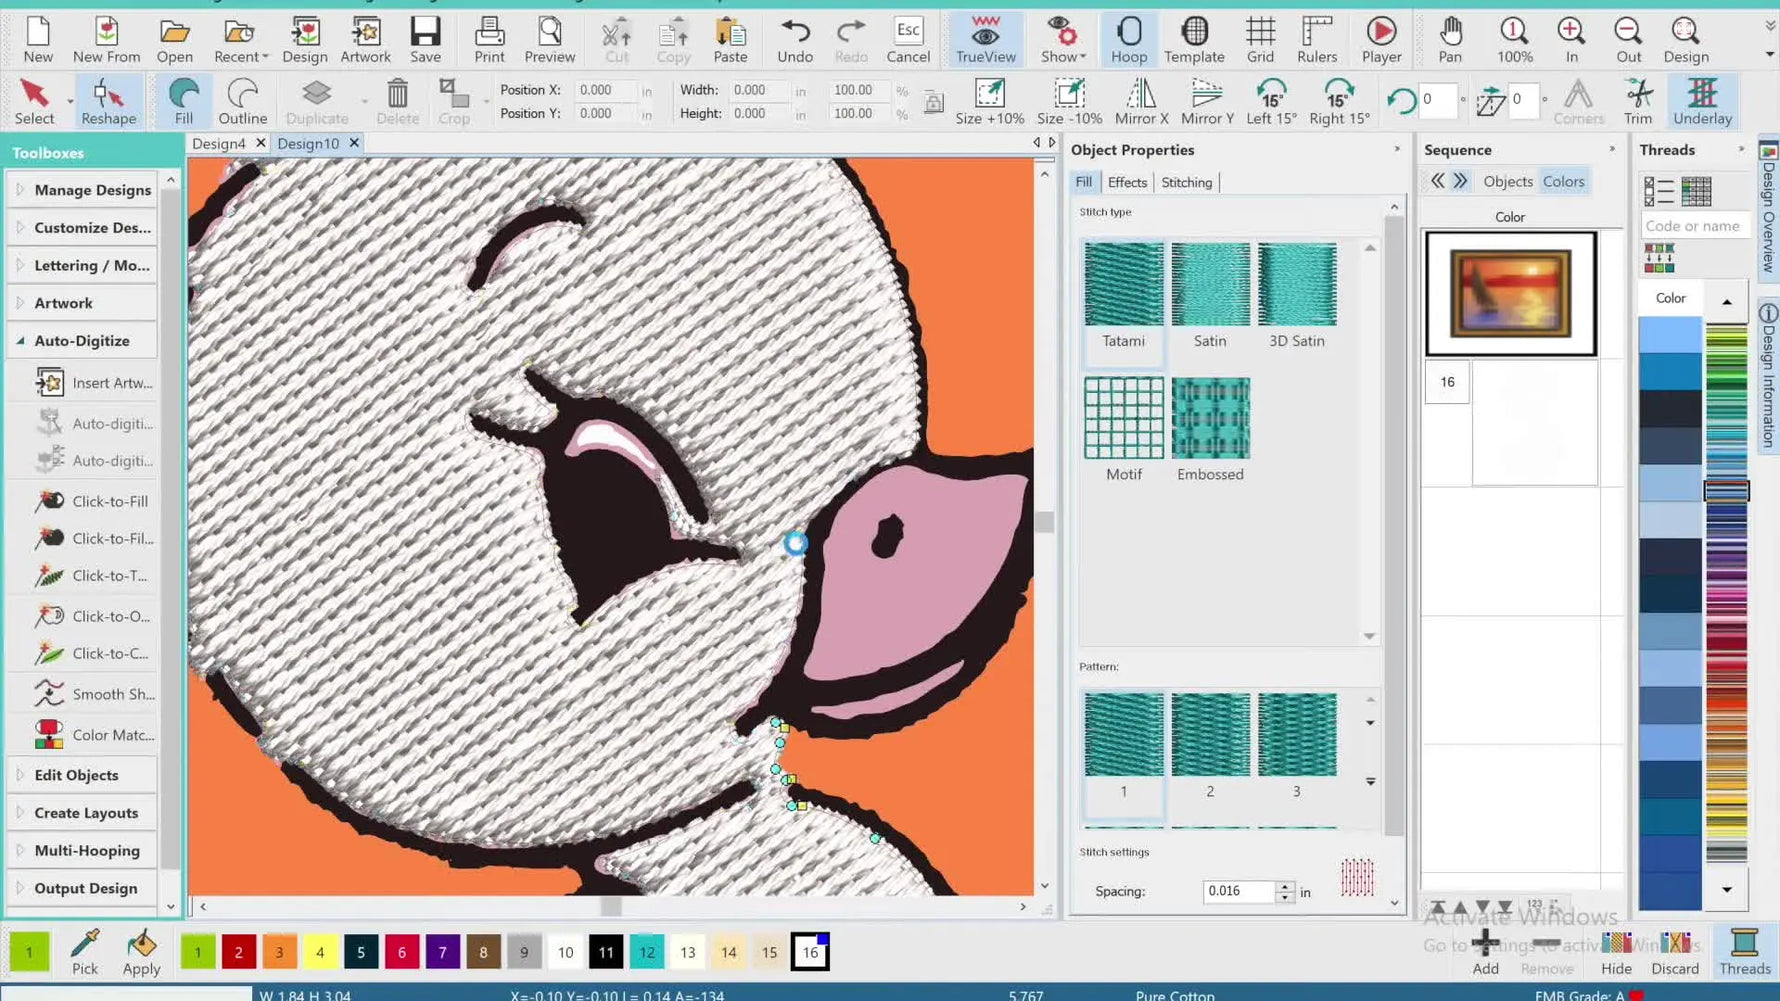
Task: Mirror the object along X
Action: click(x=1141, y=102)
